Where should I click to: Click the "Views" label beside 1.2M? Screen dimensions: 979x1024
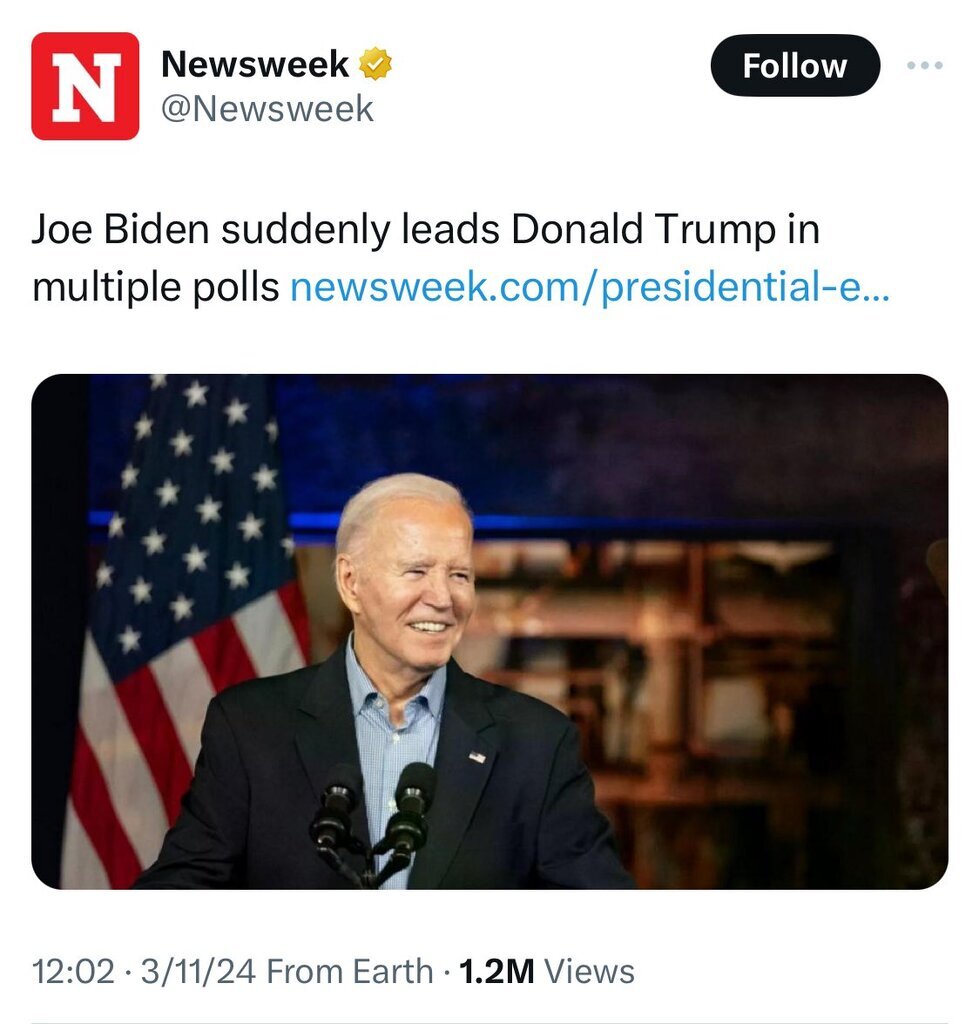coord(590,971)
